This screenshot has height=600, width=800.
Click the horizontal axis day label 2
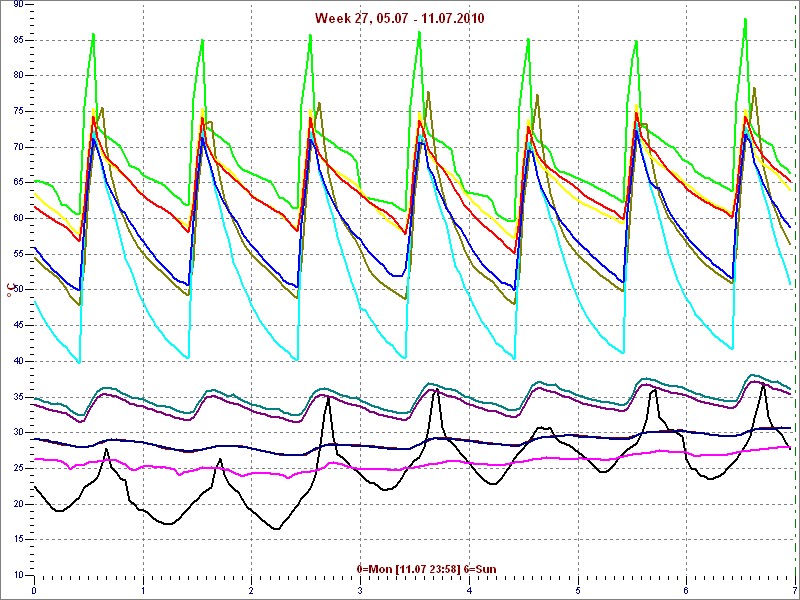pos(252,591)
